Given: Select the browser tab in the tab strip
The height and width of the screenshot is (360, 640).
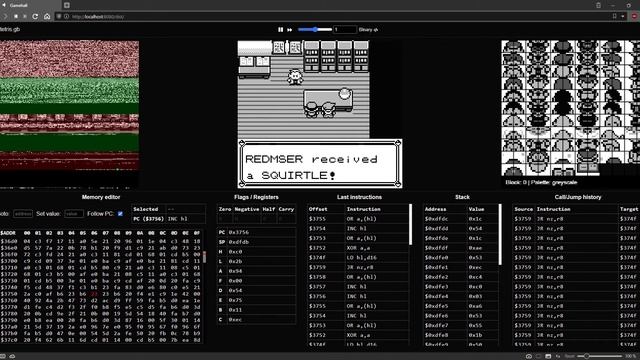Looking at the screenshot, I should tap(30, 5).
